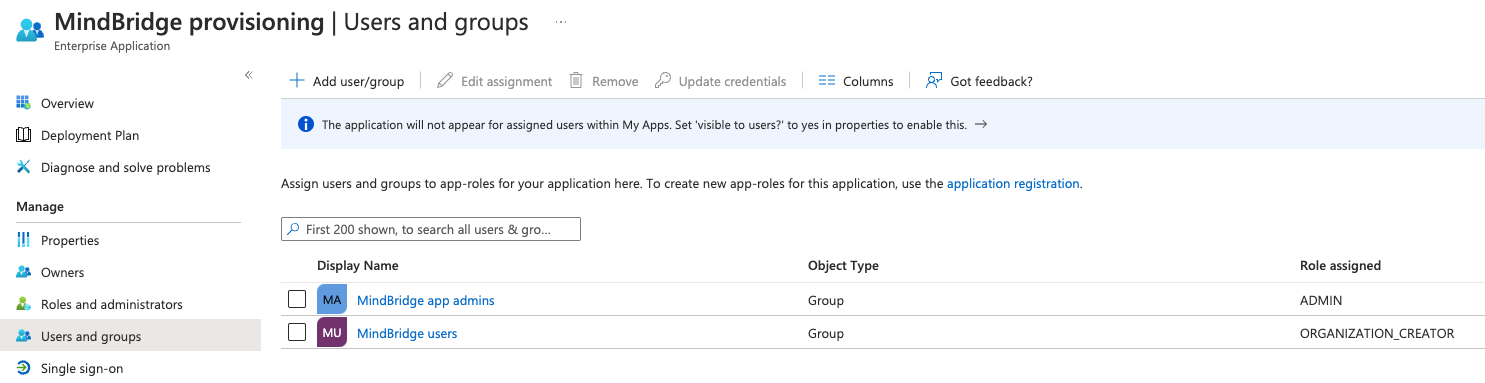The width and height of the screenshot is (1485, 383).
Task: Click the Overview grid icon
Action: click(x=23, y=103)
